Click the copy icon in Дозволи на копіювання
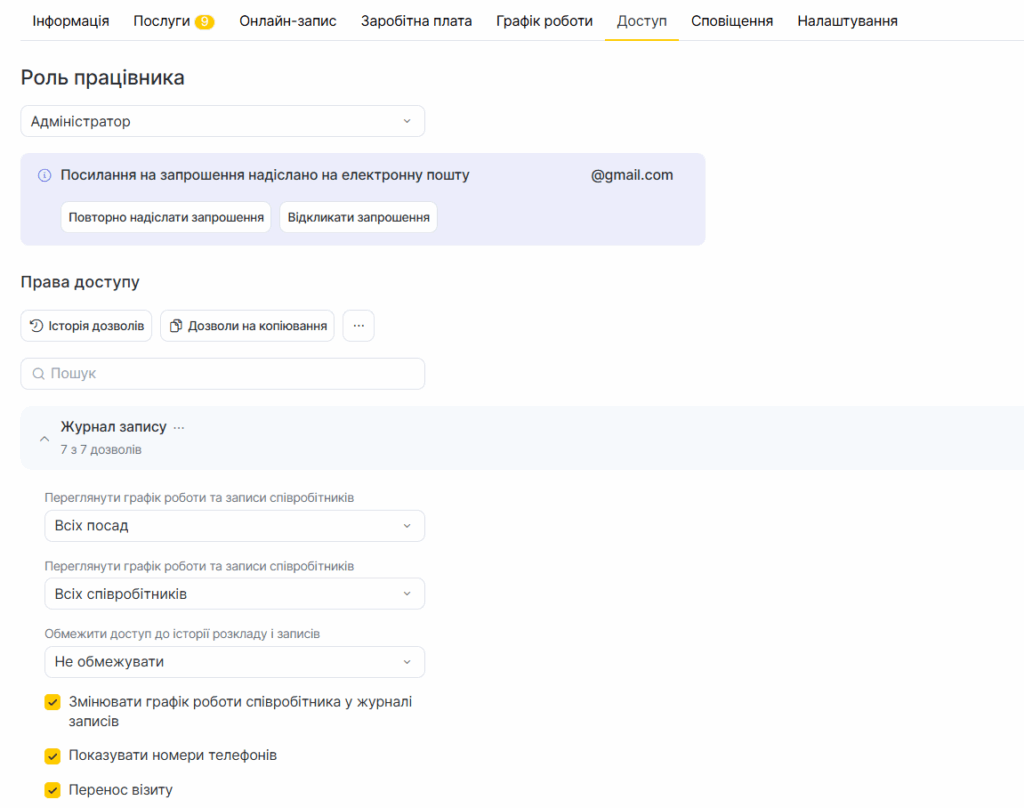 pos(176,326)
